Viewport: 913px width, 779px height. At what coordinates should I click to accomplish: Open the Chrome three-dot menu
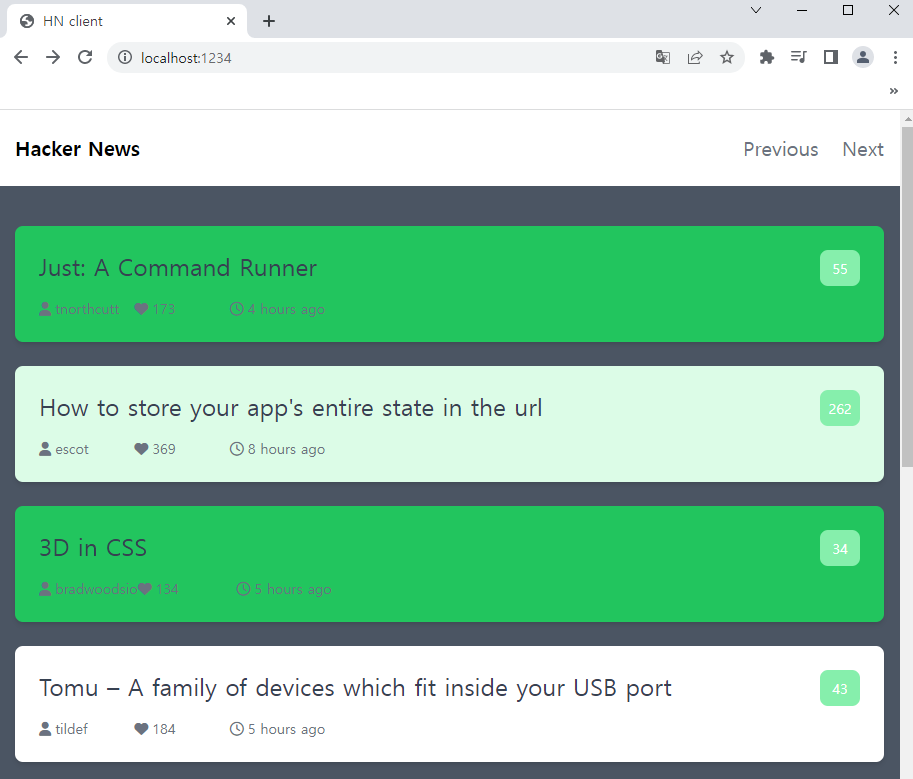[x=895, y=57]
